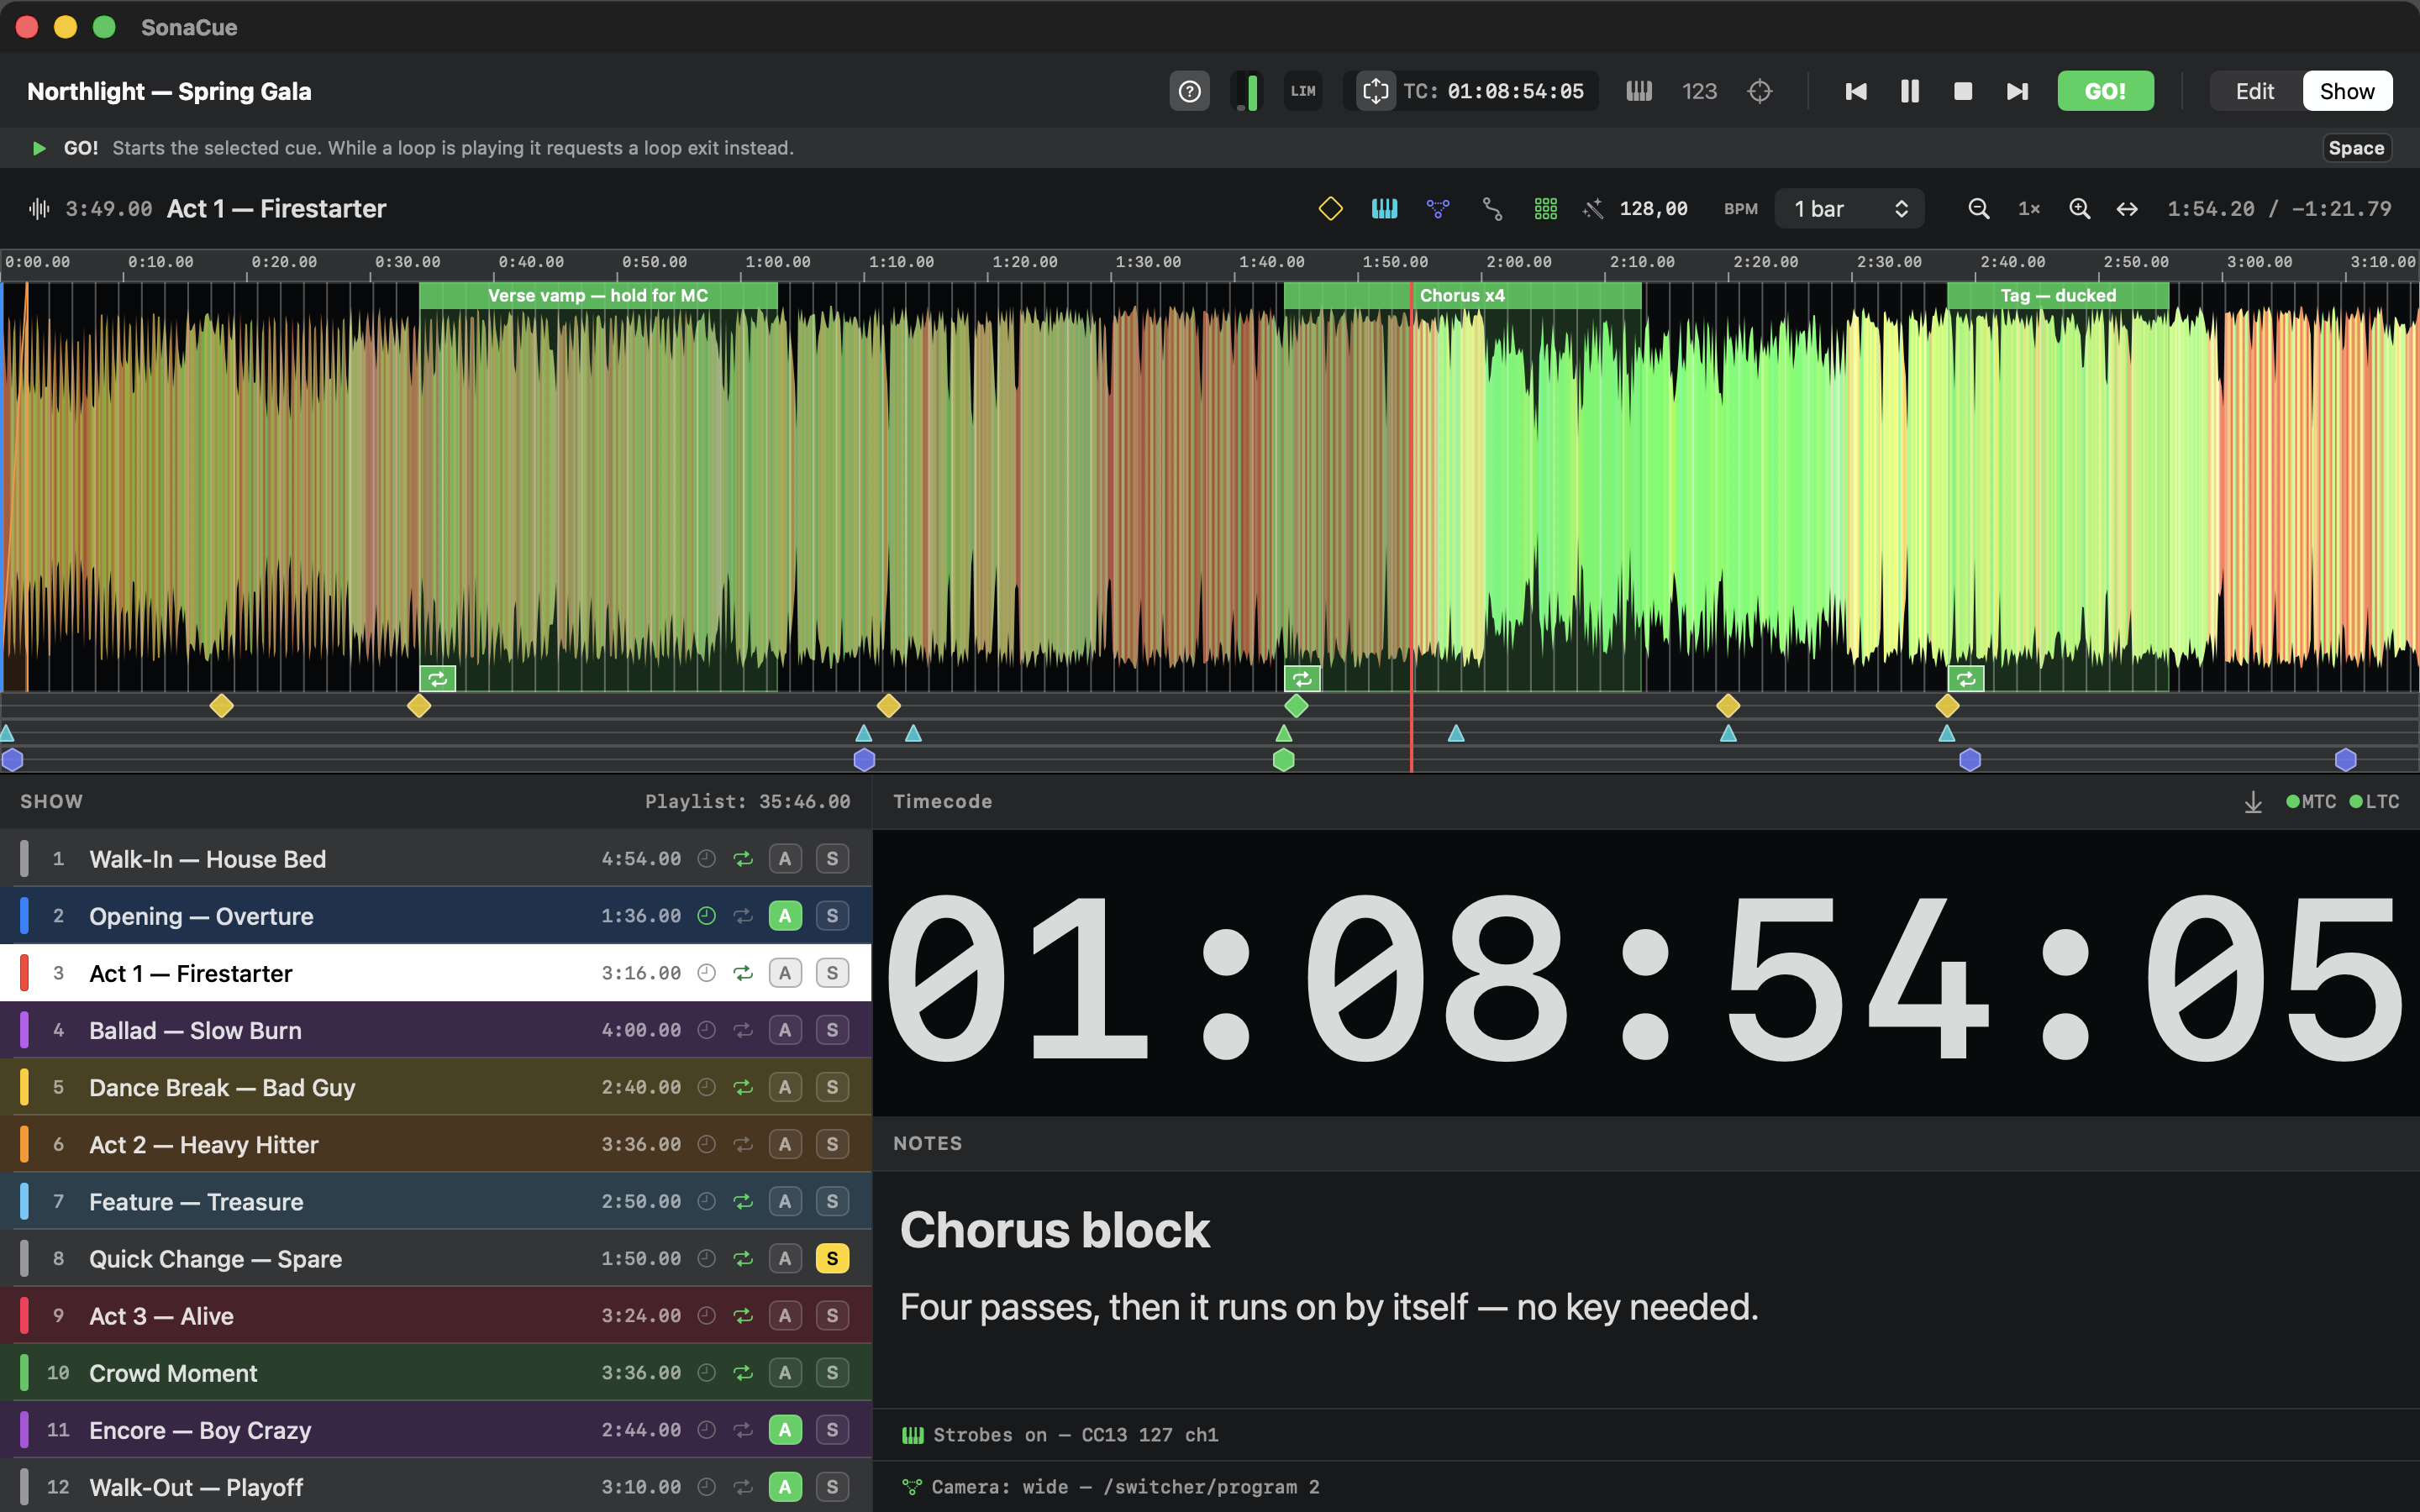Click the clock icon on Crowd Moment
This screenshot has width=2420, height=1512.
[706, 1373]
